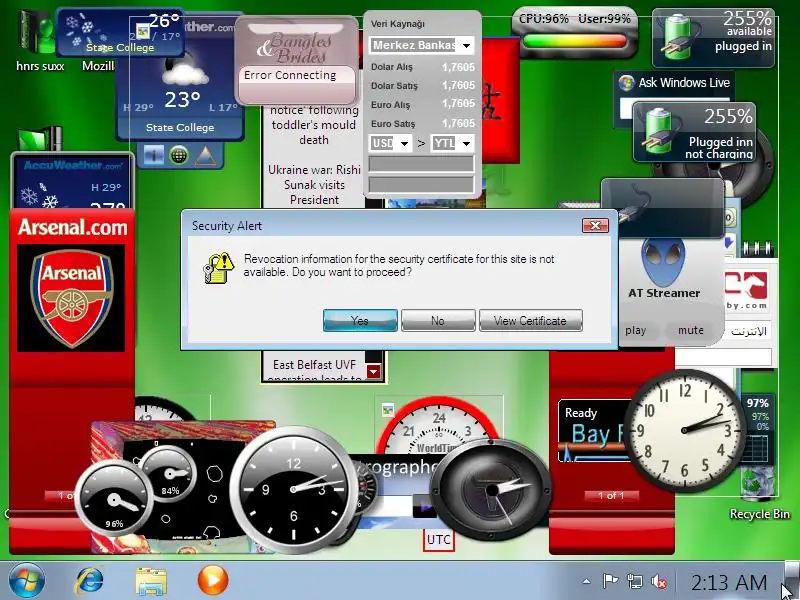
Task: Open the USD currency dropdown
Action: coord(390,143)
